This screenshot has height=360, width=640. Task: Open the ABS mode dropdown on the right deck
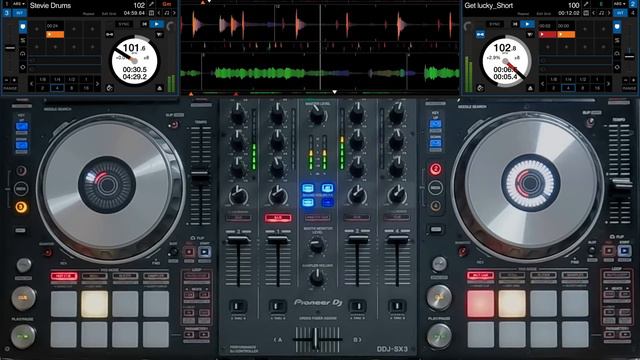[x=620, y=4]
